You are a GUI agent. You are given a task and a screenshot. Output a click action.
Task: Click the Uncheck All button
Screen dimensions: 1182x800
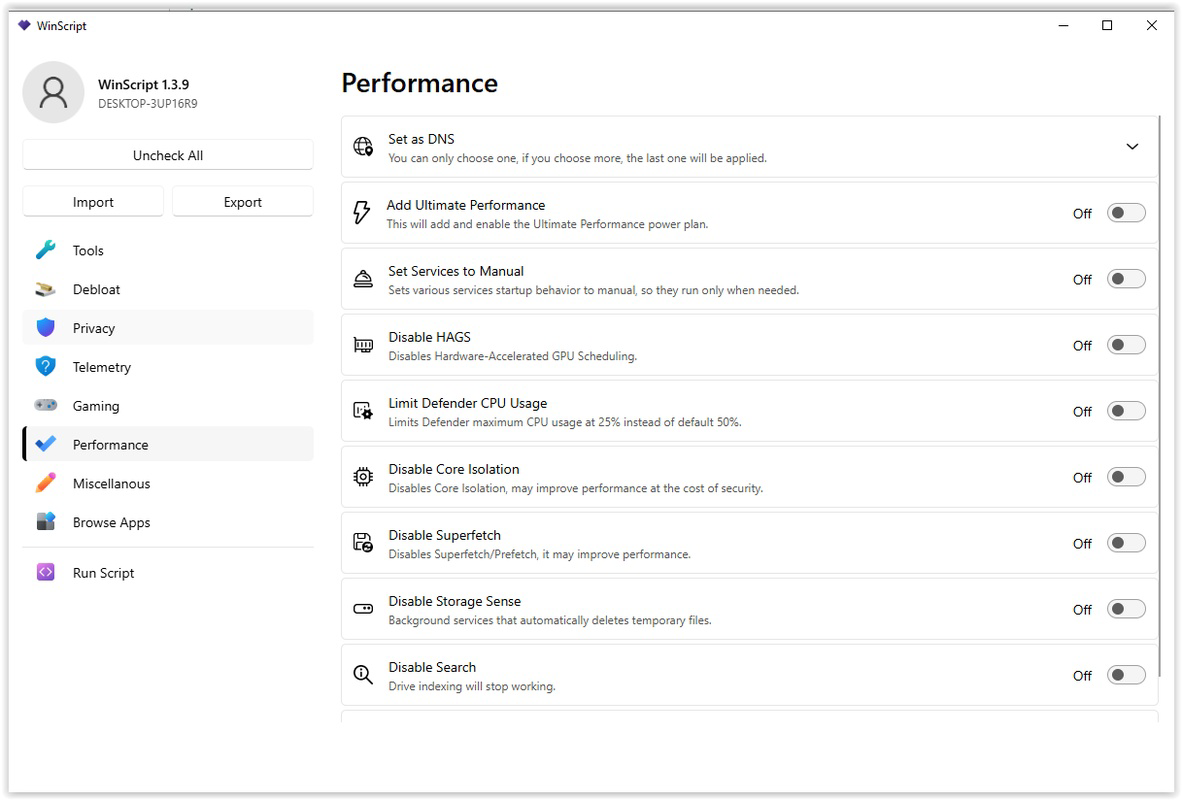tap(168, 155)
